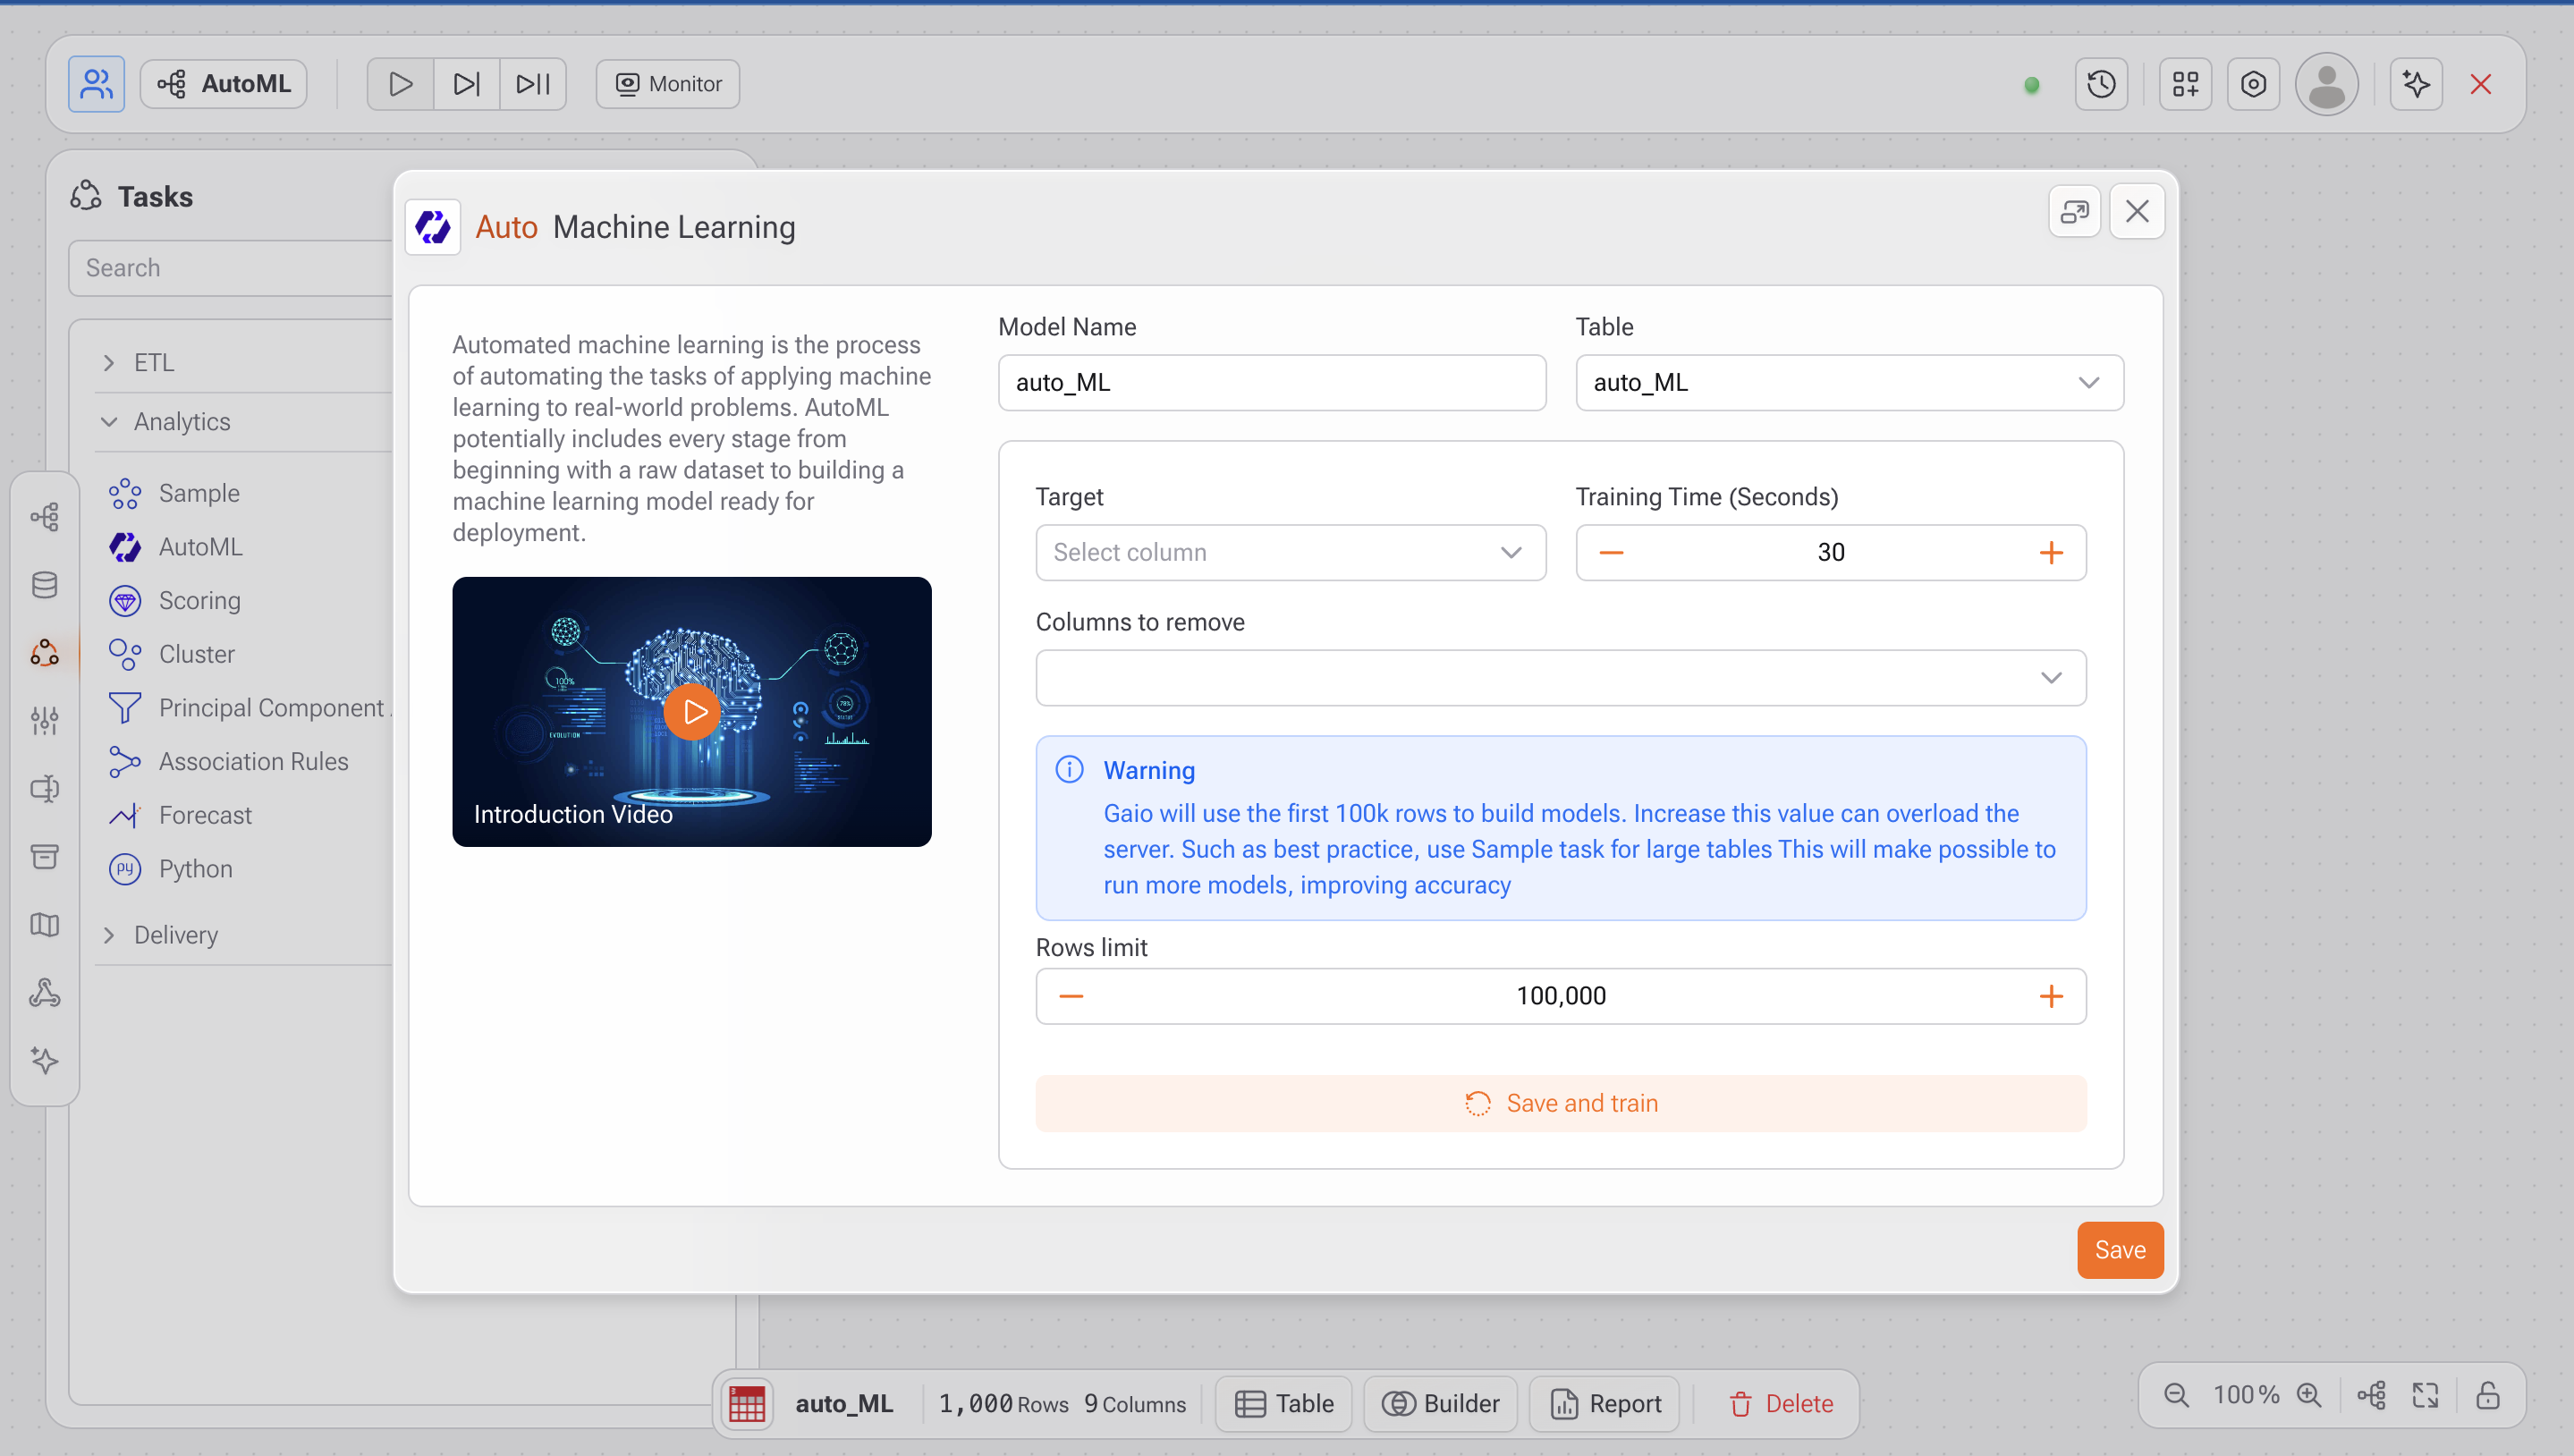This screenshot has width=2574, height=1456.
Task: Click the zoom out magnifier icon
Action: [x=2176, y=1395]
